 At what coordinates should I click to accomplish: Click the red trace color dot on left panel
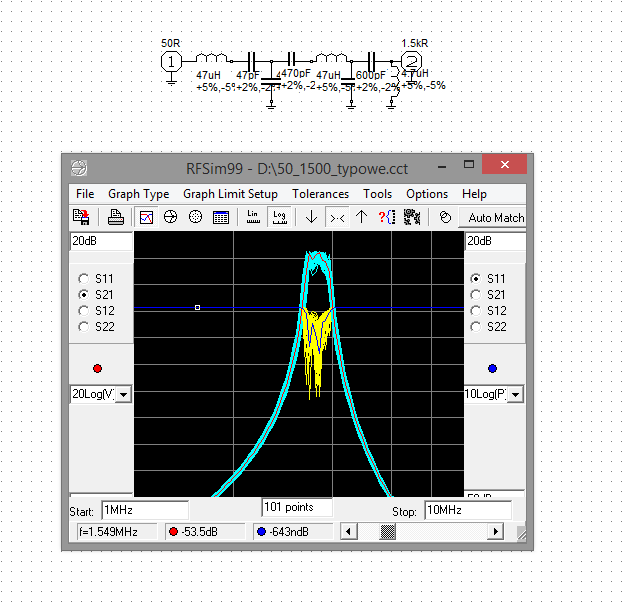tap(97, 368)
